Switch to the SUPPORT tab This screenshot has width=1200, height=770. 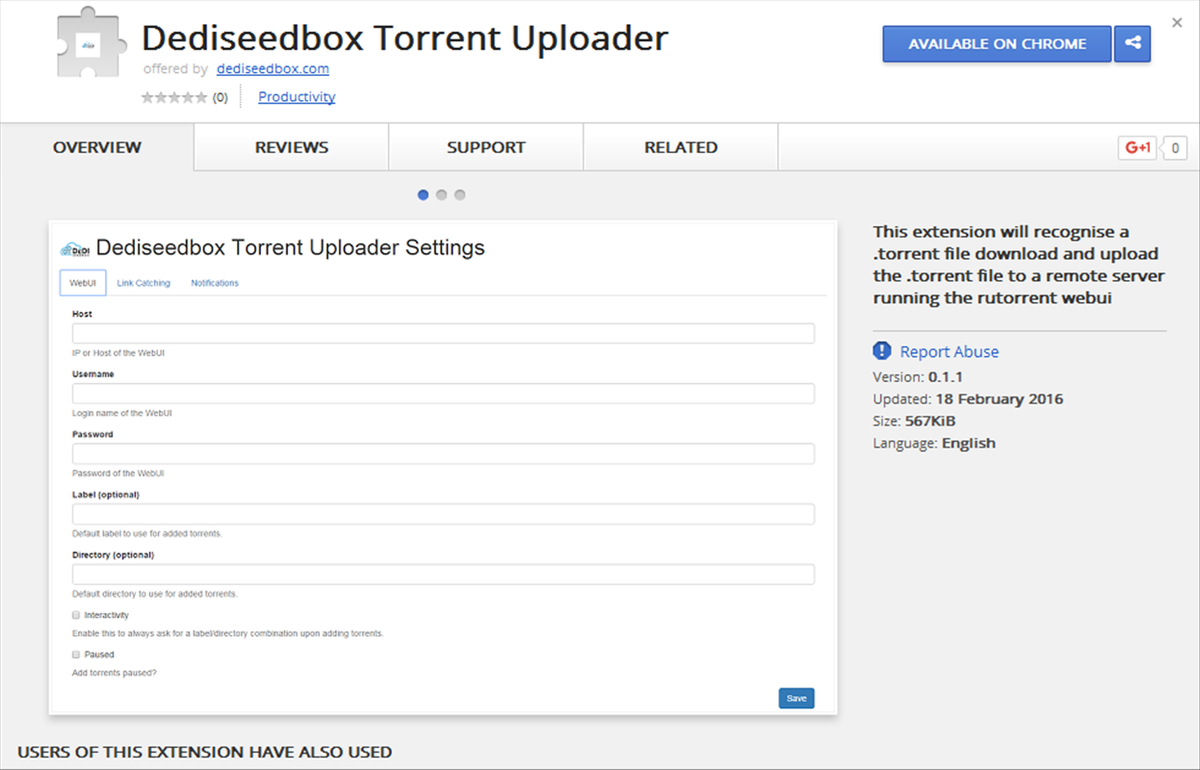486,147
